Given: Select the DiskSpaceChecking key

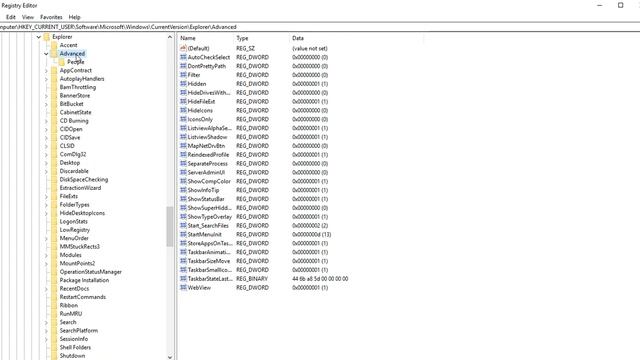Looking at the screenshot, I should point(84,180).
